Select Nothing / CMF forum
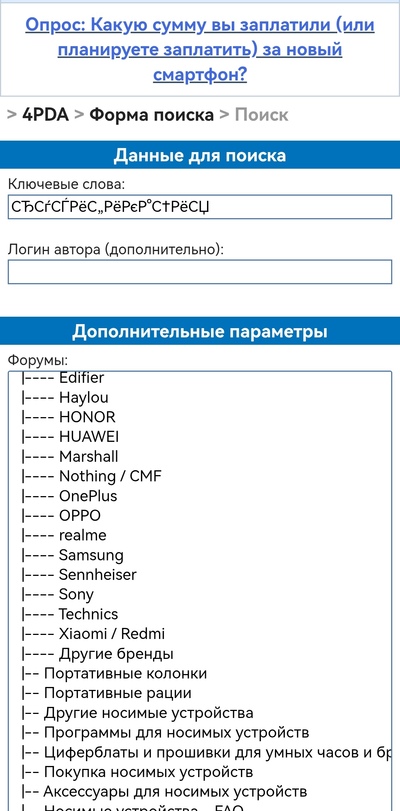Screen dimensions: 400x811 (x=200, y=476)
